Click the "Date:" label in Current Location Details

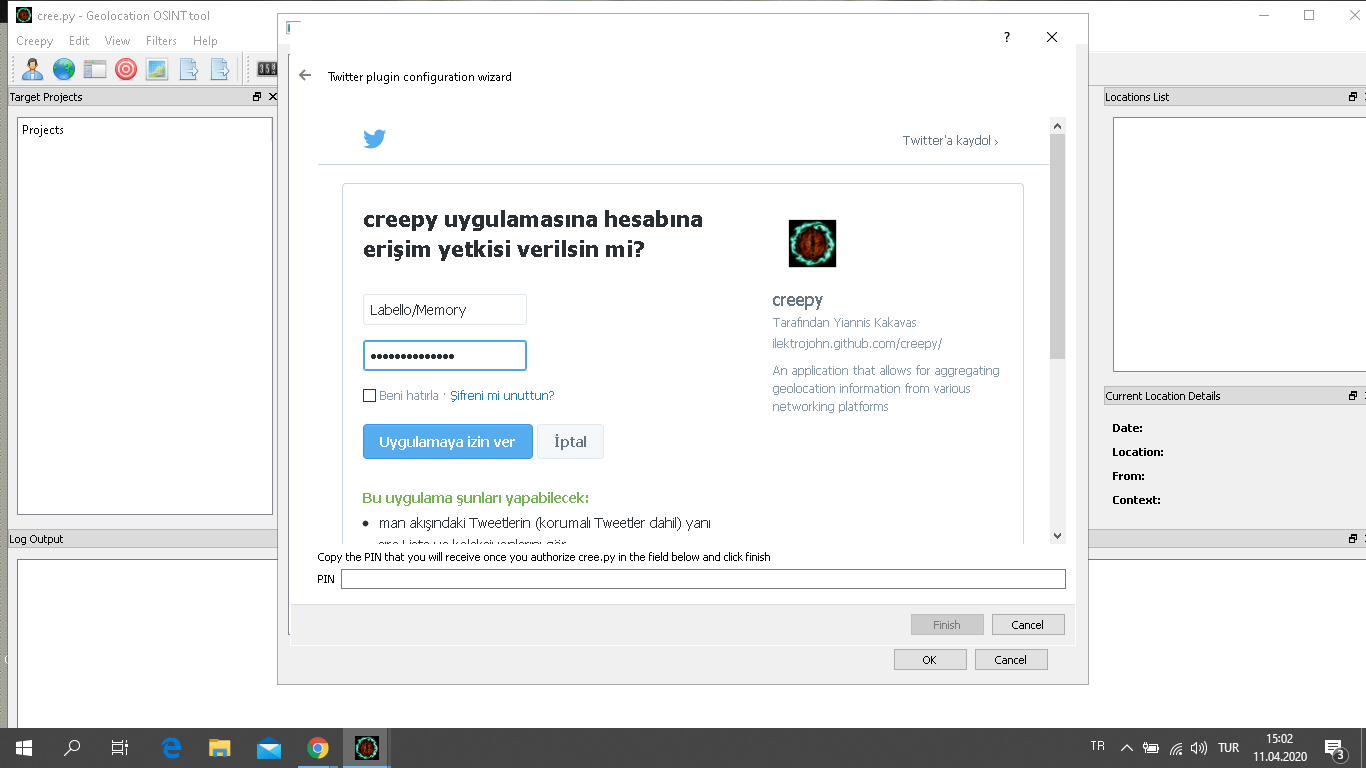tap(1127, 428)
